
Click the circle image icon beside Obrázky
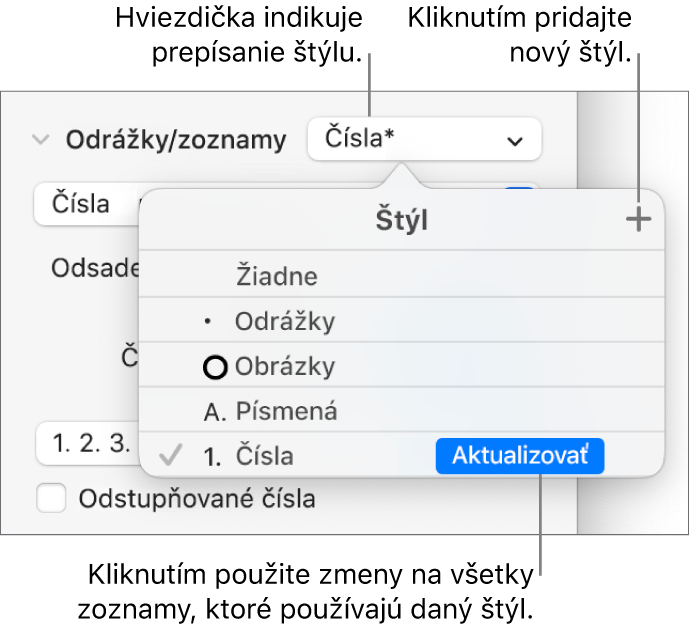click(x=214, y=367)
